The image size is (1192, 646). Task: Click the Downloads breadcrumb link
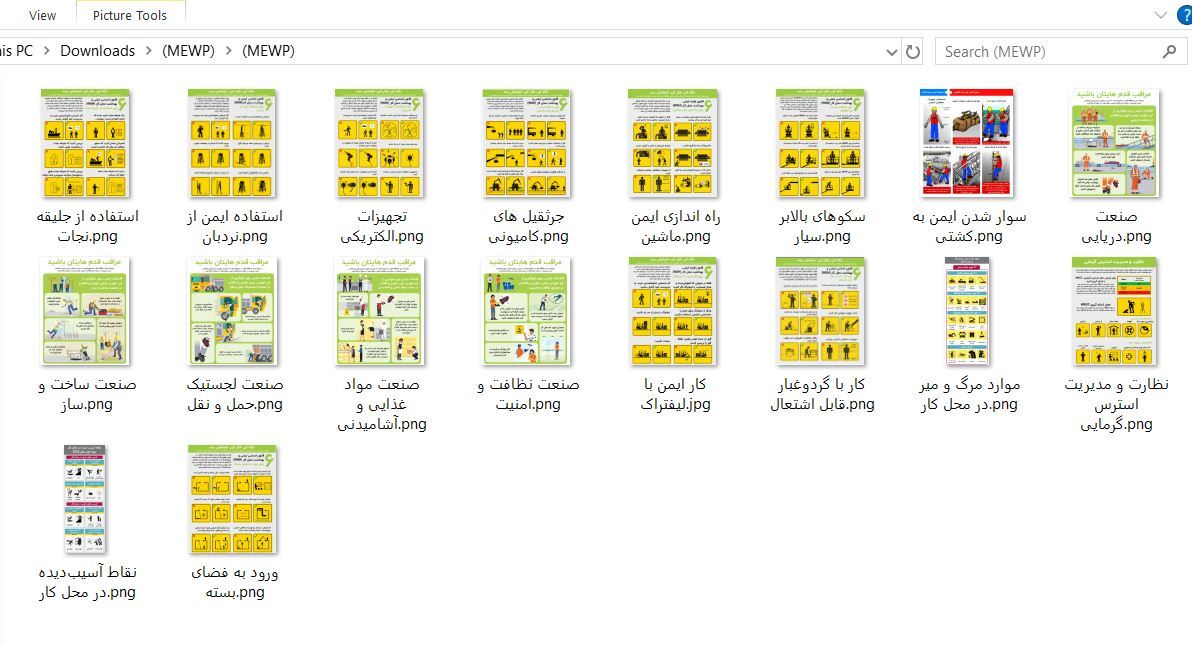click(97, 51)
